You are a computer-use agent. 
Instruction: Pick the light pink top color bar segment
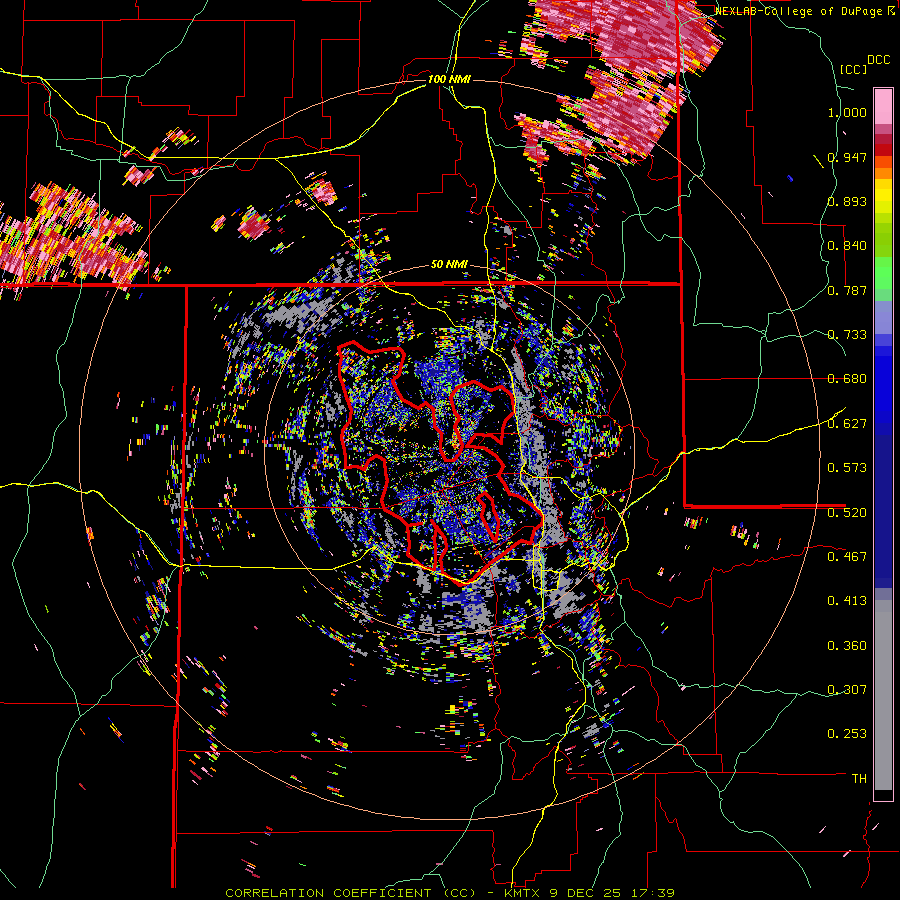tap(883, 106)
